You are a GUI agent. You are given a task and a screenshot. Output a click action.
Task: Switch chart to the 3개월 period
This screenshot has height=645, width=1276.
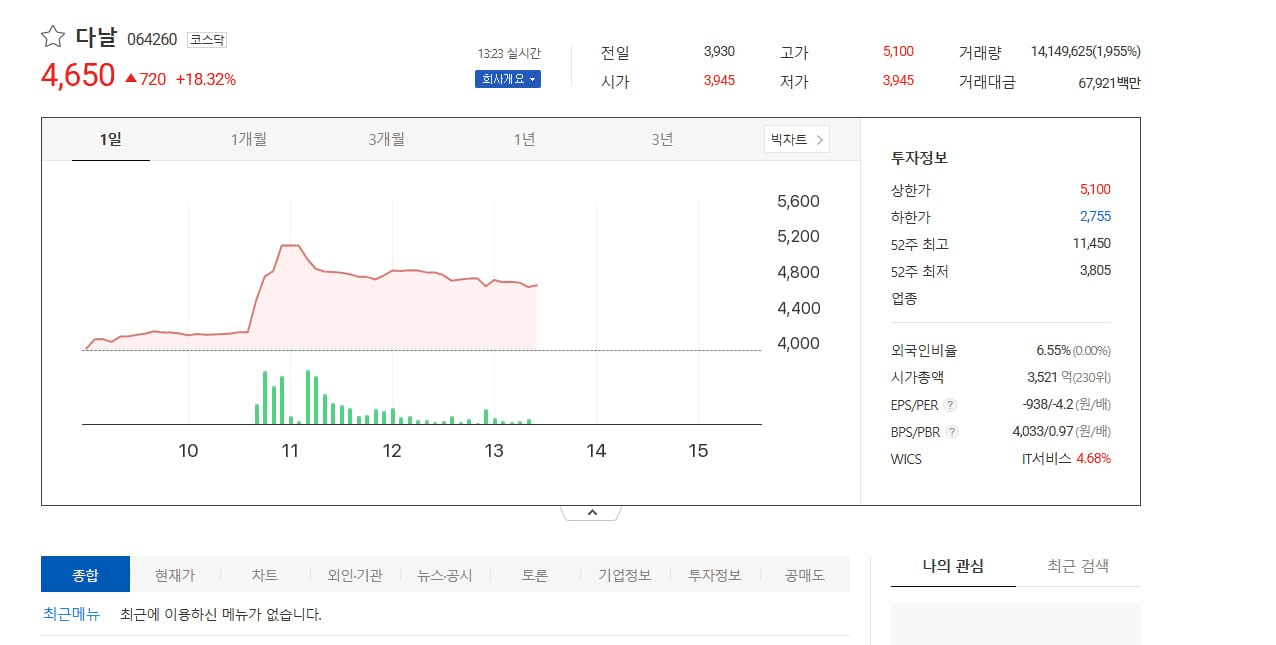pyautogui.click(x=386, y=140)
